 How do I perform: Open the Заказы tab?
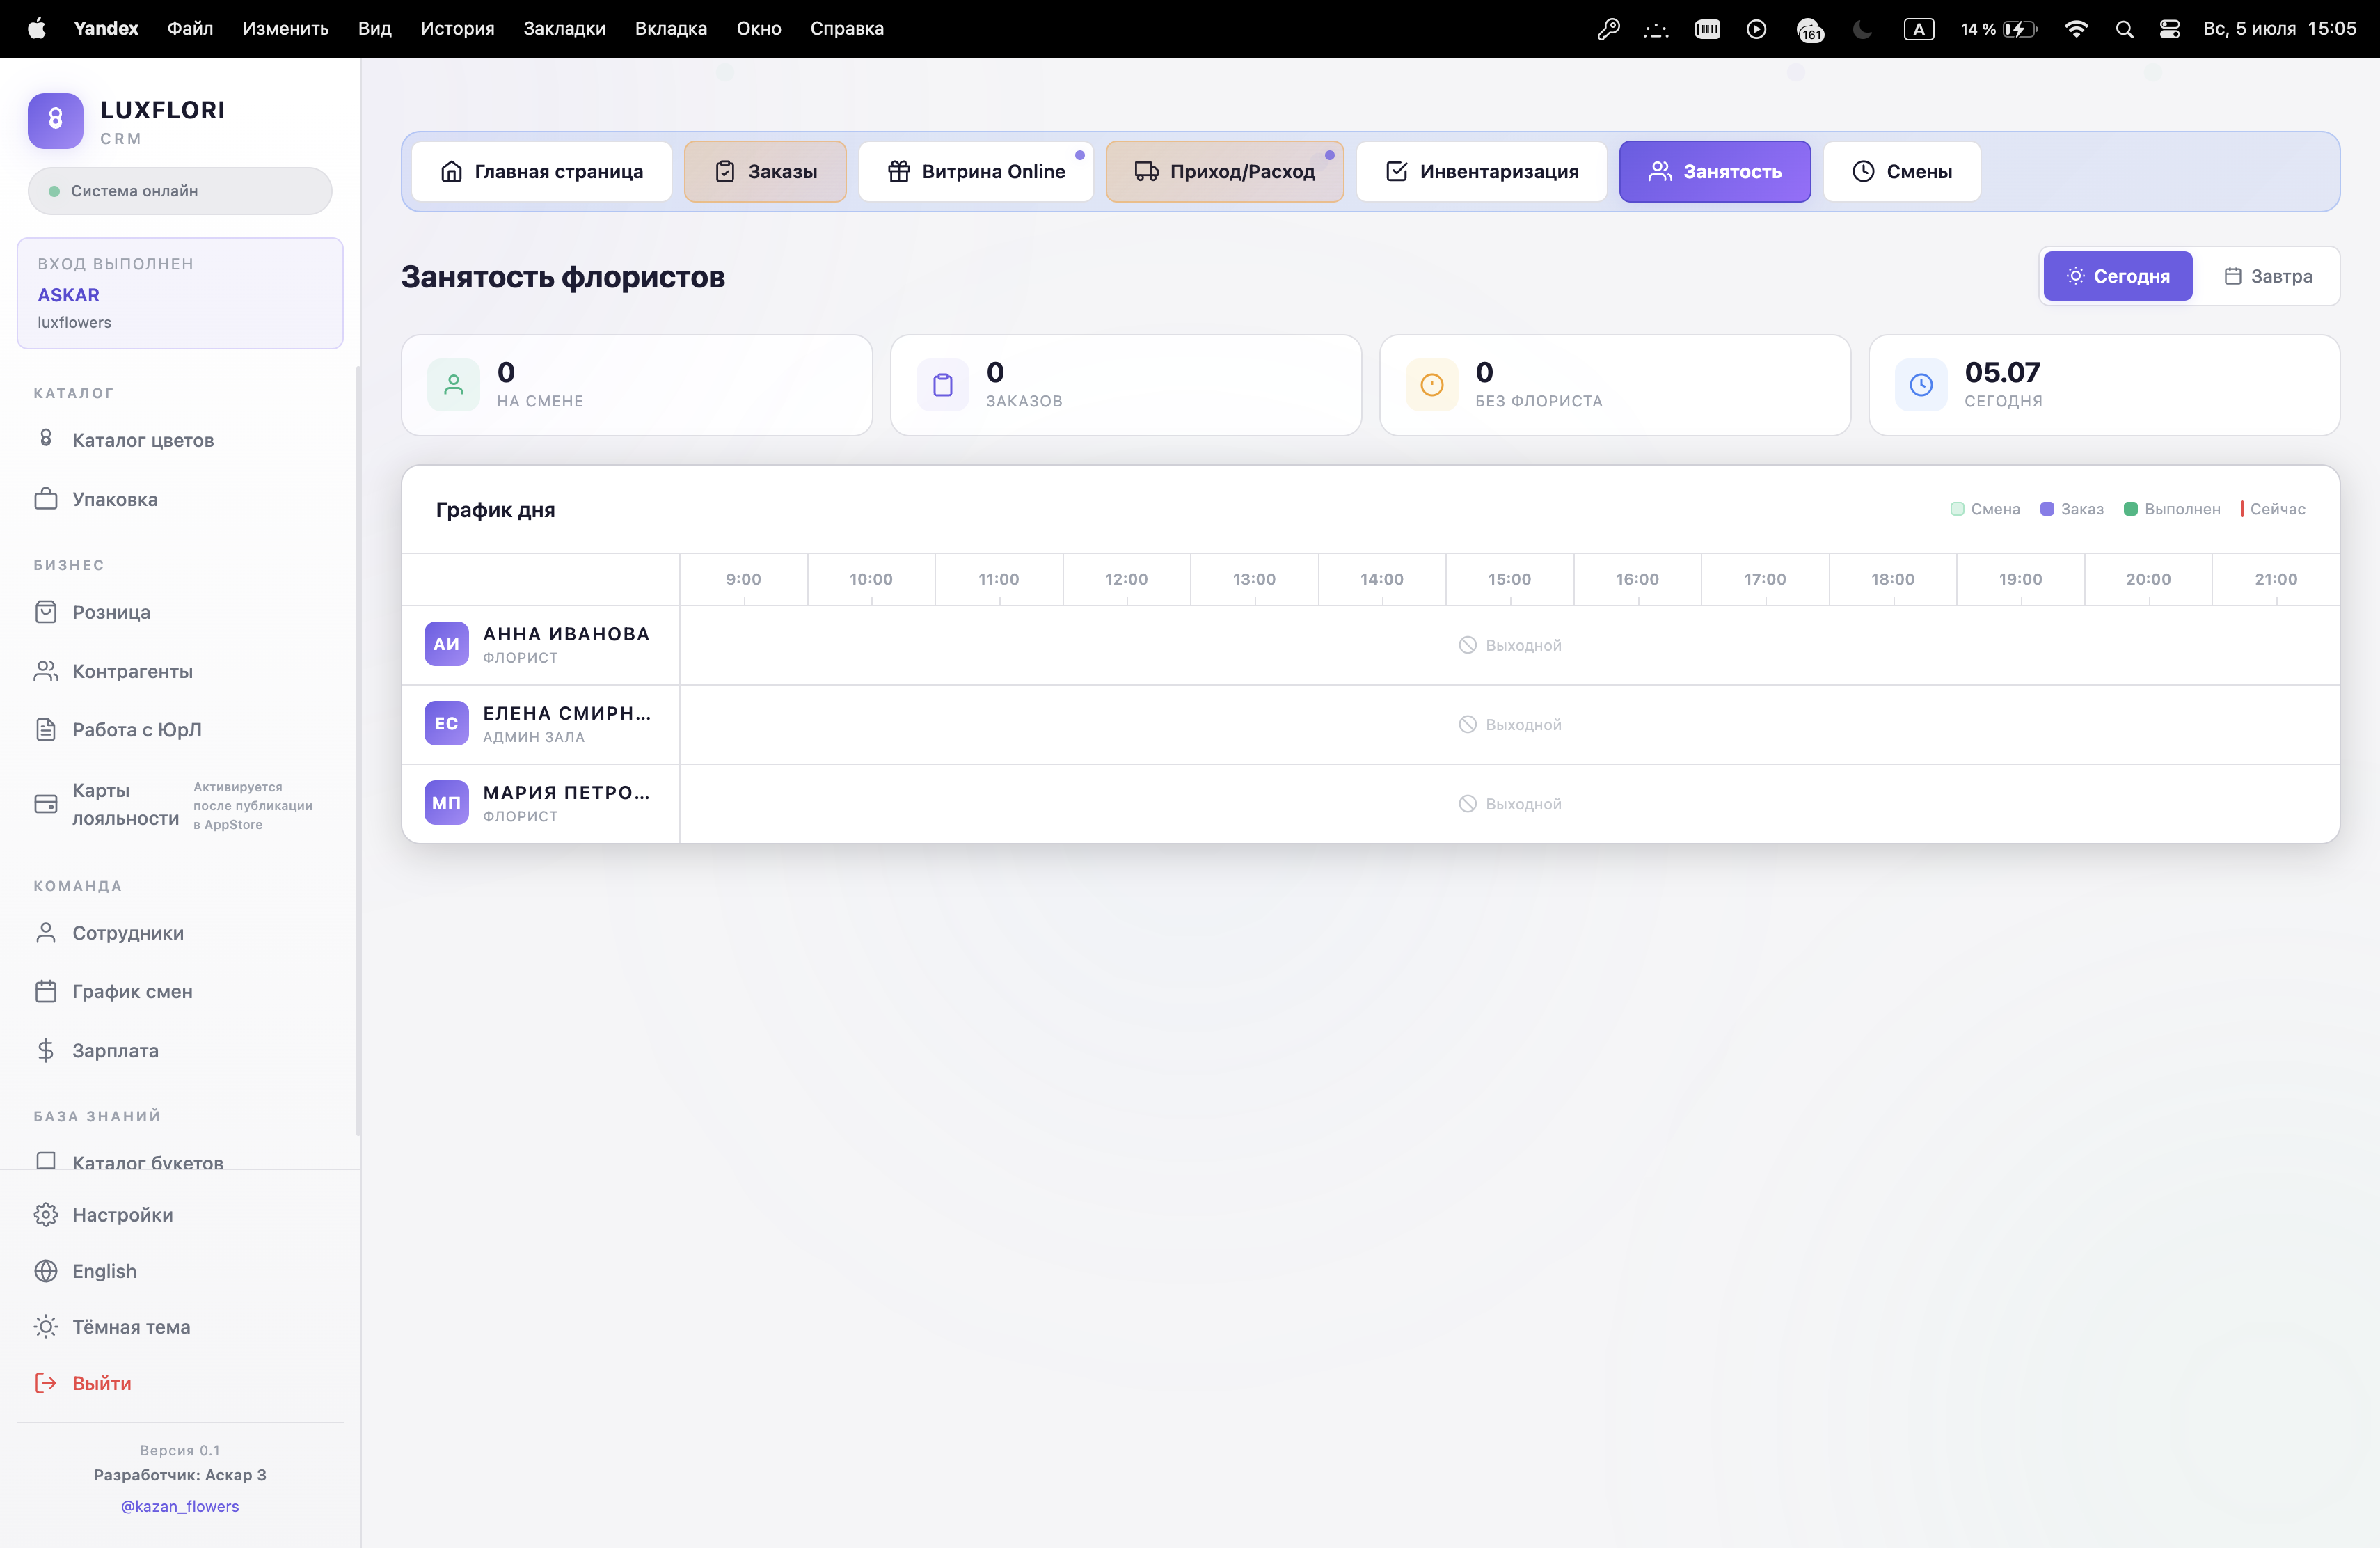[765, 171]
